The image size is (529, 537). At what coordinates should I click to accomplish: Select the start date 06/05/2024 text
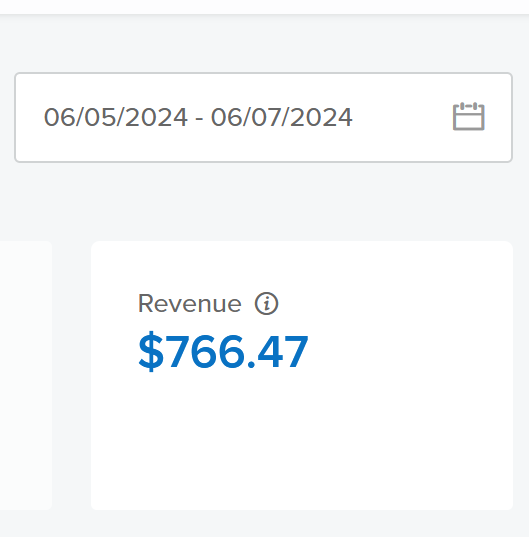tap(116, 117)
